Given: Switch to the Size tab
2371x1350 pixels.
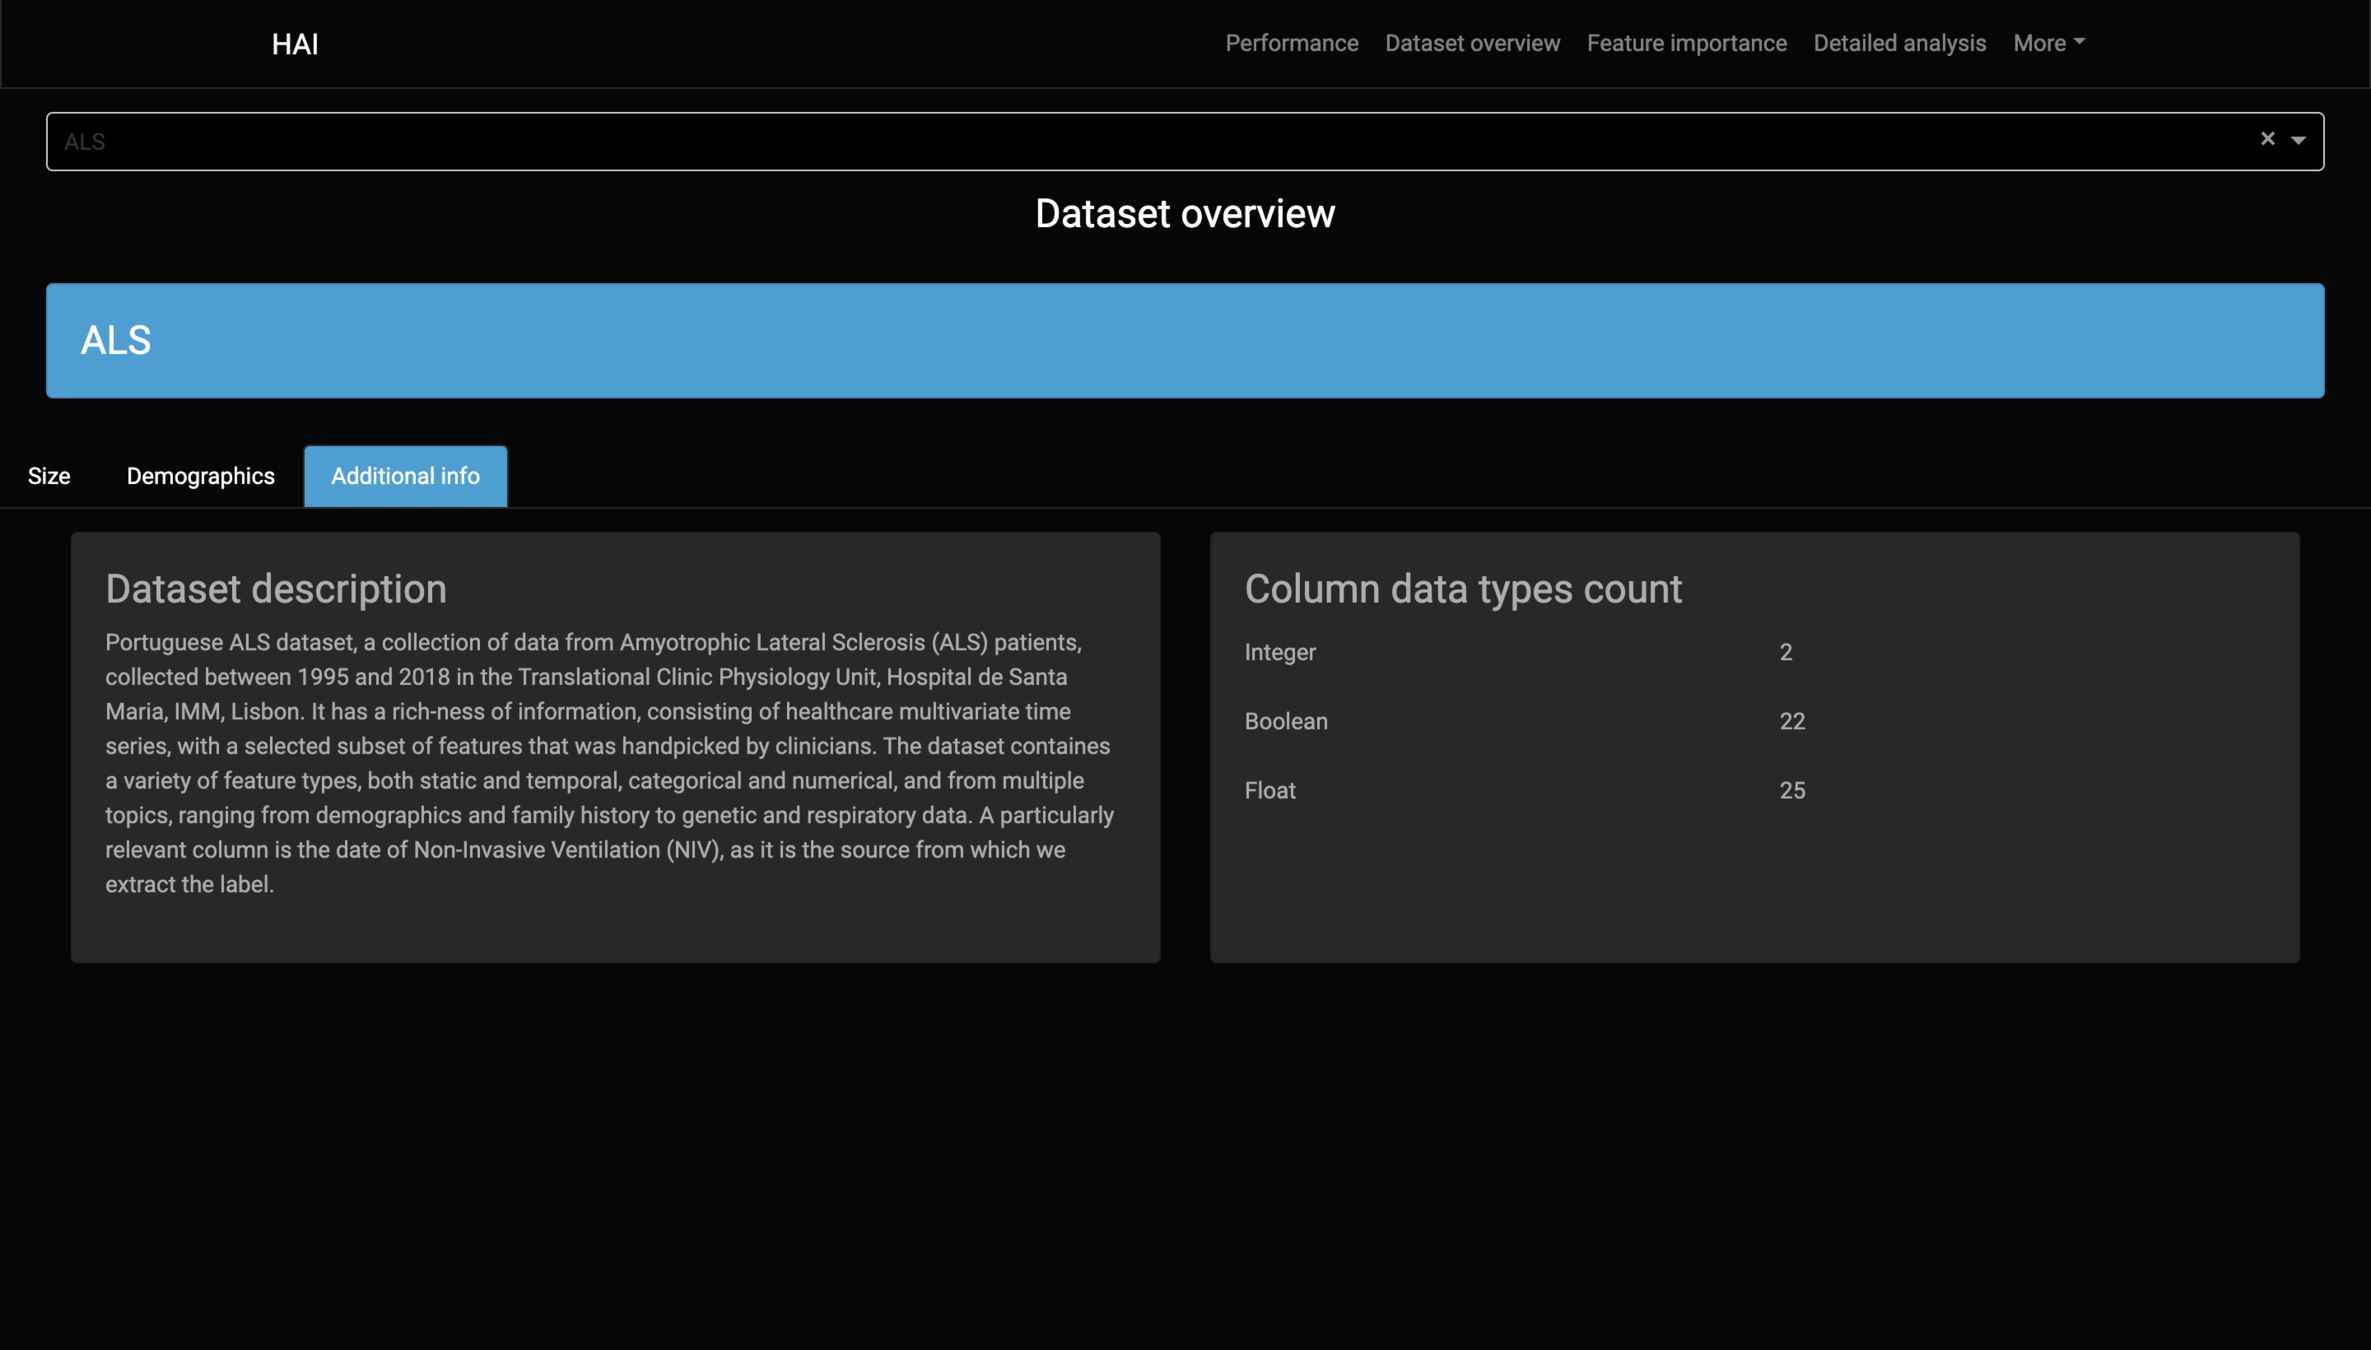Looking at the screenshot, I should coord(49,476).
